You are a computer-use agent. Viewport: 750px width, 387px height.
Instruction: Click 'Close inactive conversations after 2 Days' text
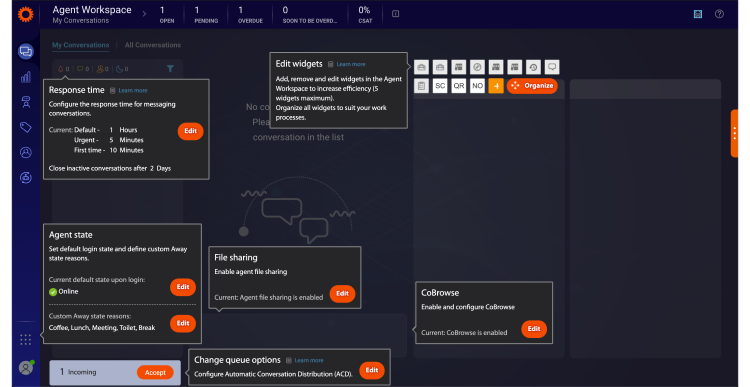pyautogui.click(x=110, y=168)
